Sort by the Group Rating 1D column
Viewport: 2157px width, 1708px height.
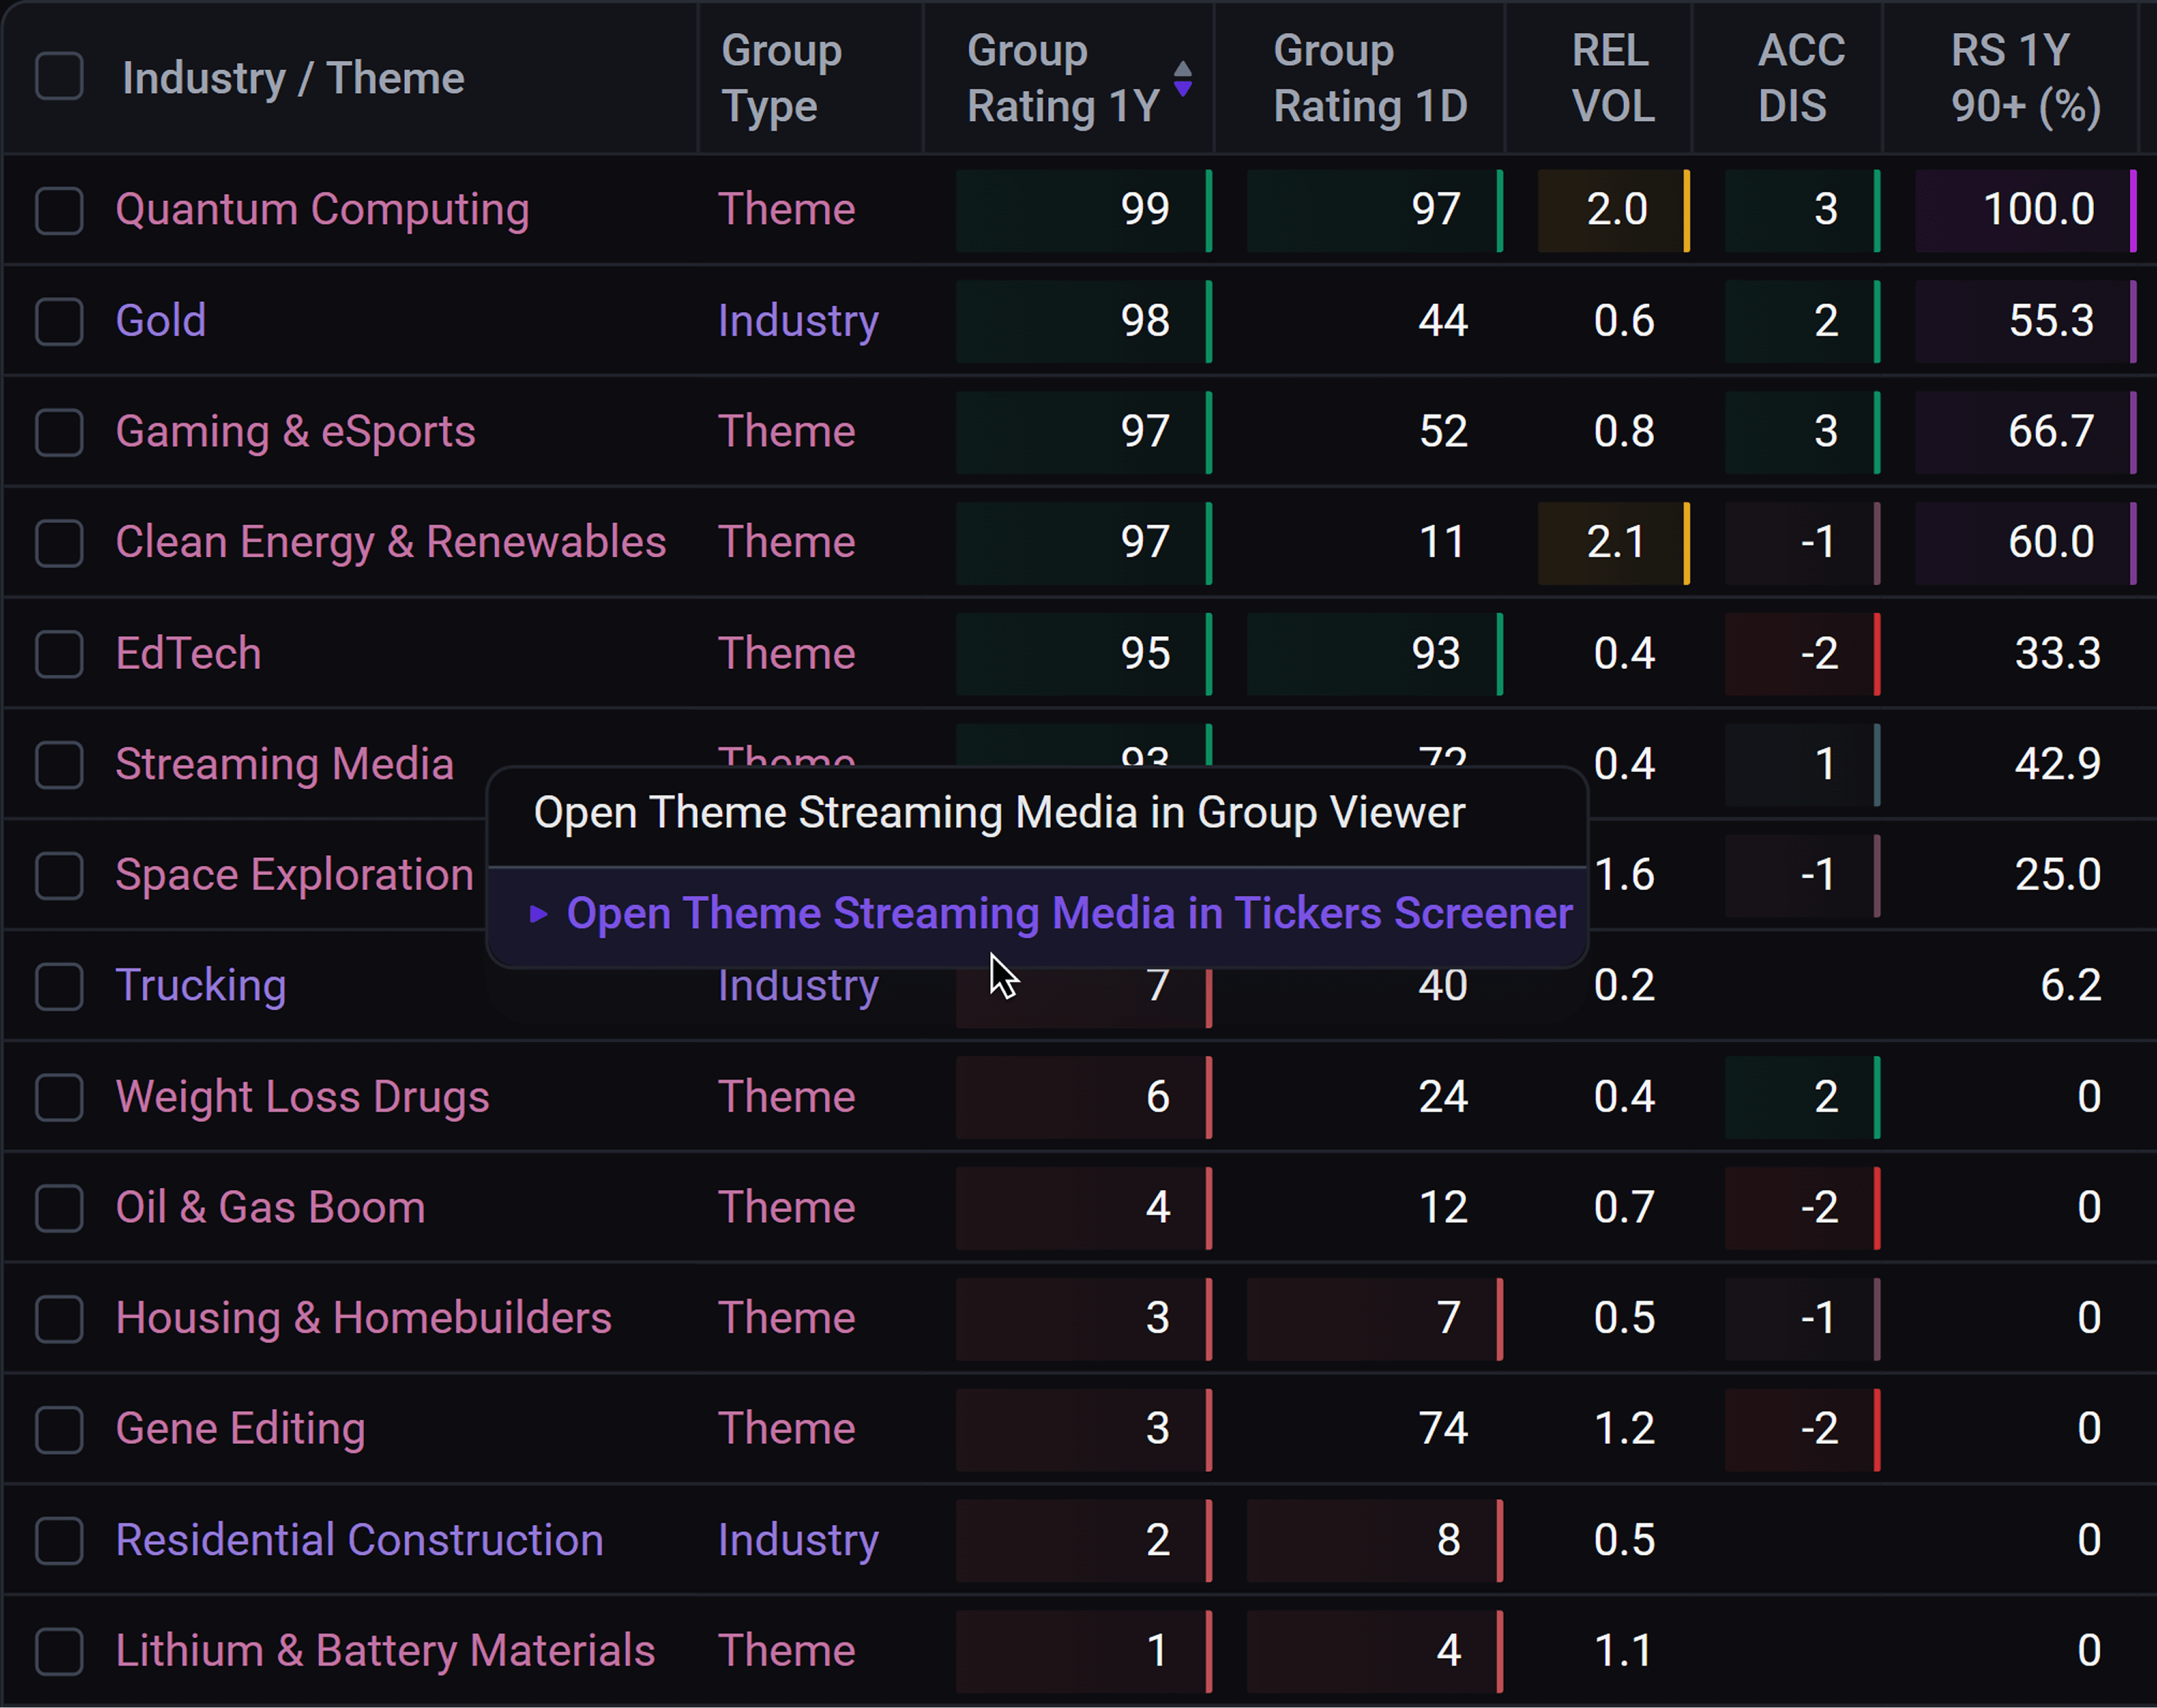[1370, 78]
